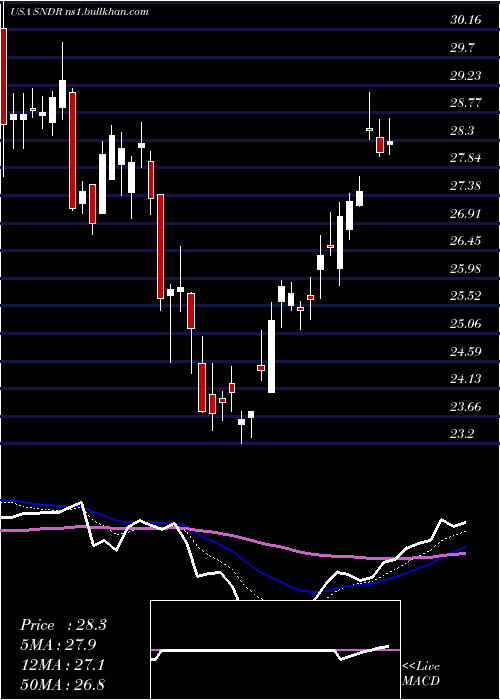
Task: Click the 23.66 price axis label
Action: tap(466, 407)
